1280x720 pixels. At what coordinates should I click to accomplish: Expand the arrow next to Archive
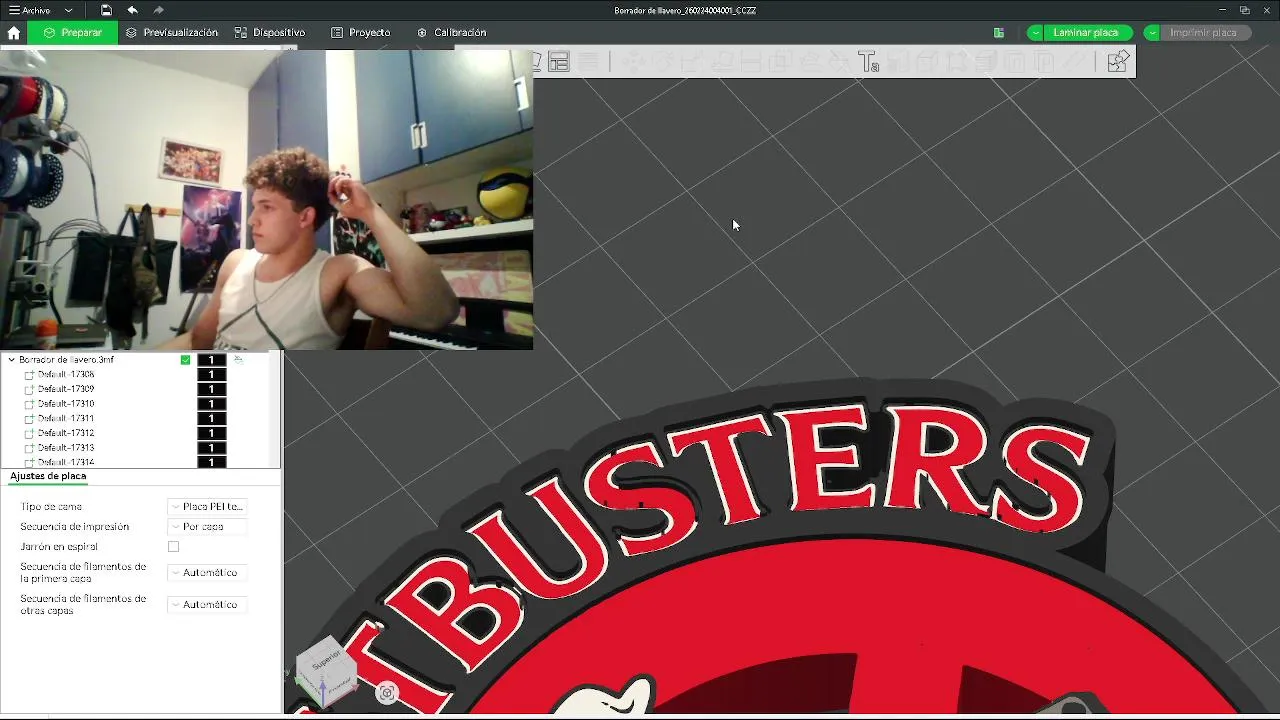click(x=68, y=10)
